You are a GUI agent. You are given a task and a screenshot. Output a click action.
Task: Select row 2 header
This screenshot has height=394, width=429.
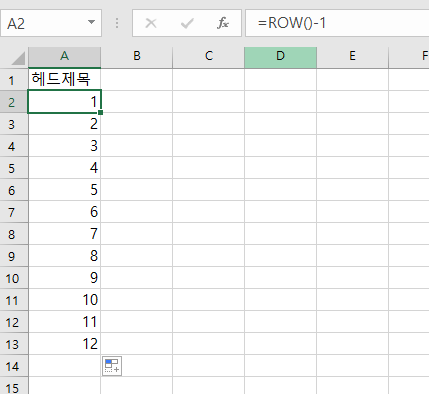point(14,102)
